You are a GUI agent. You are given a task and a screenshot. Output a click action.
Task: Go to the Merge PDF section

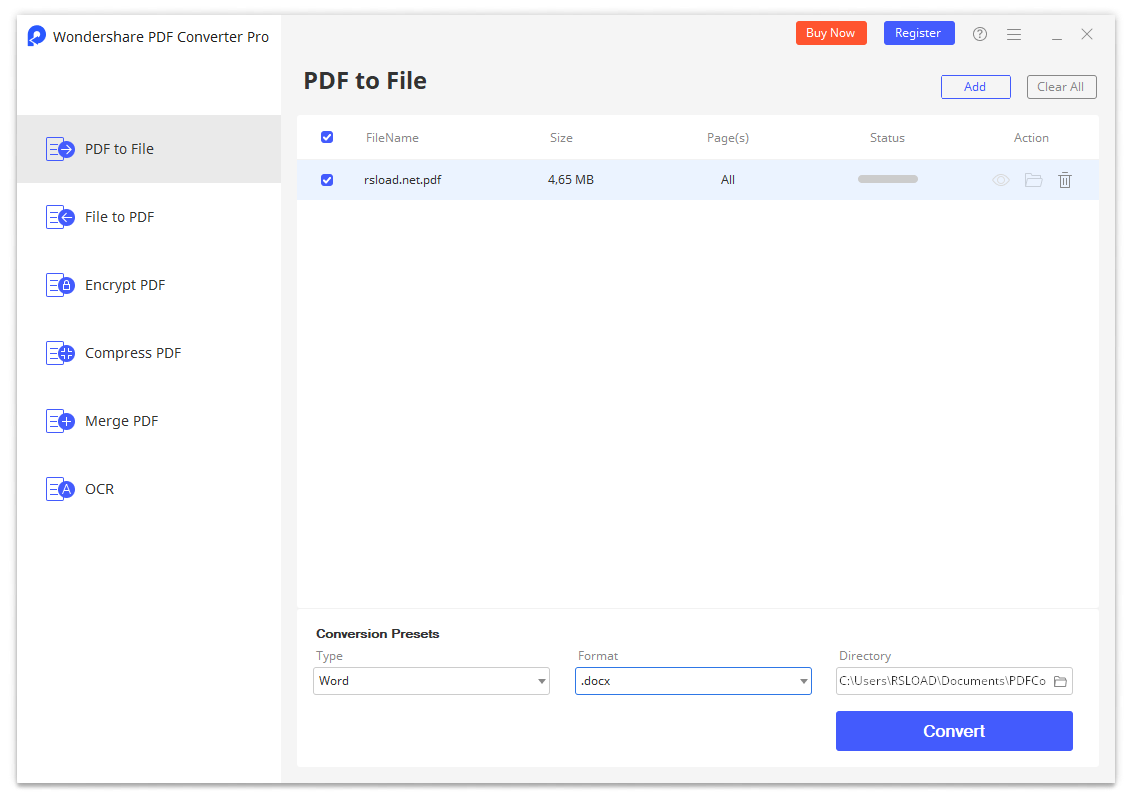121,421
